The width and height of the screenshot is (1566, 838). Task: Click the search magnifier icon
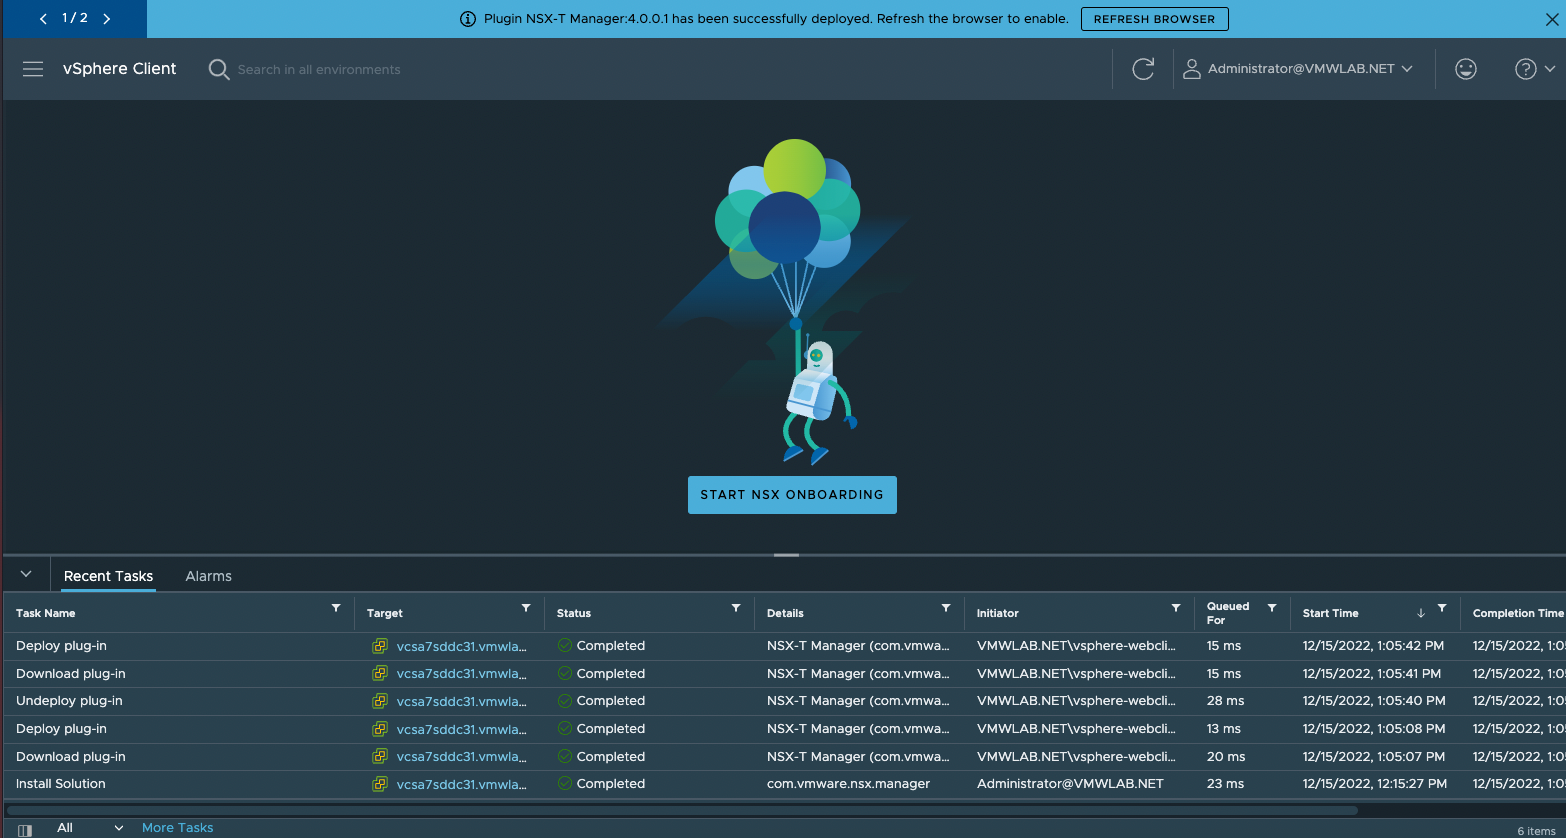(219, 69)
